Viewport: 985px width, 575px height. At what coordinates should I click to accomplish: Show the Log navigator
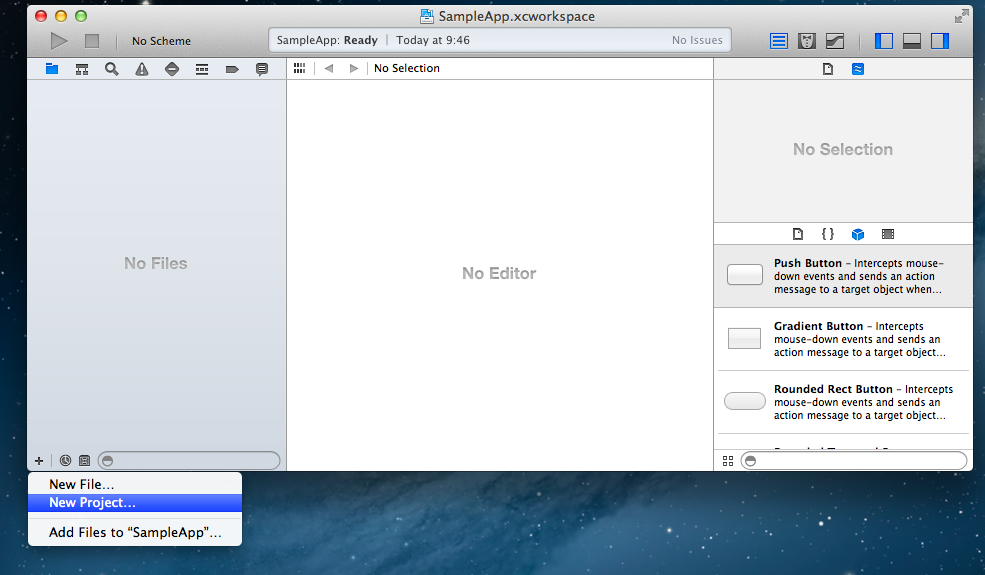tap(262, 69)
